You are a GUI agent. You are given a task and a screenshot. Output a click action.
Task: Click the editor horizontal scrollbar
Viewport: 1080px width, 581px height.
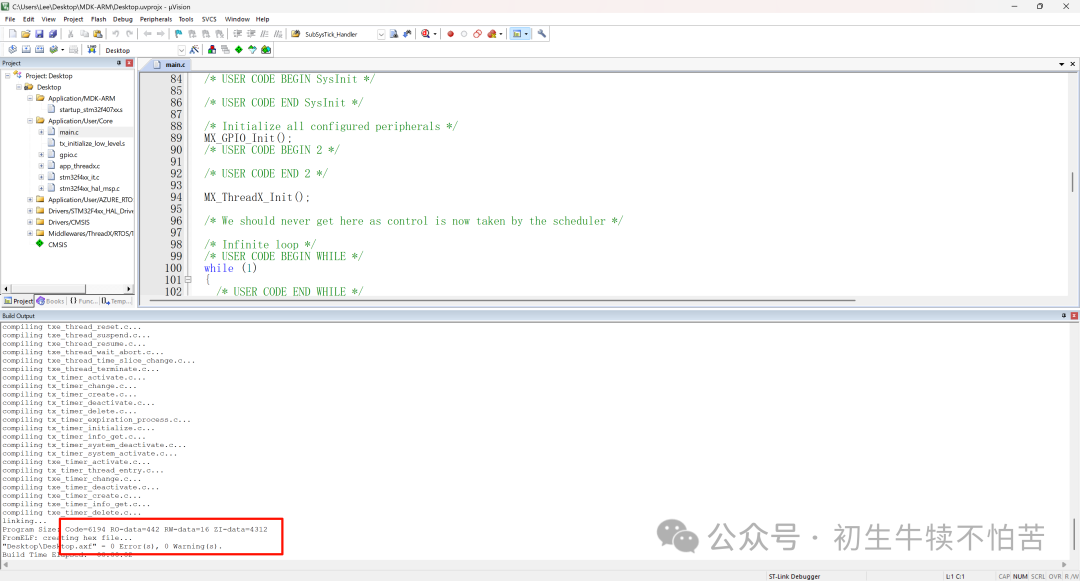click(502, 300)
